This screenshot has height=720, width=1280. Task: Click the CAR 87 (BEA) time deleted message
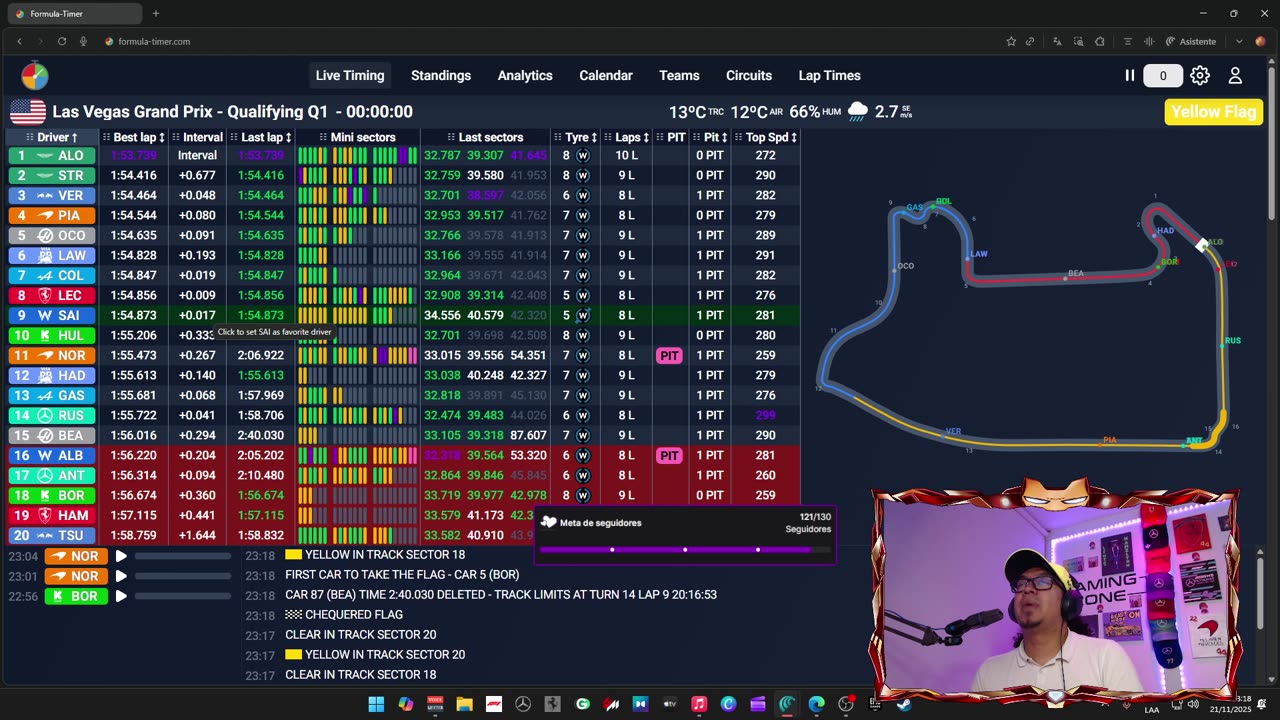[x=501, y=595]
